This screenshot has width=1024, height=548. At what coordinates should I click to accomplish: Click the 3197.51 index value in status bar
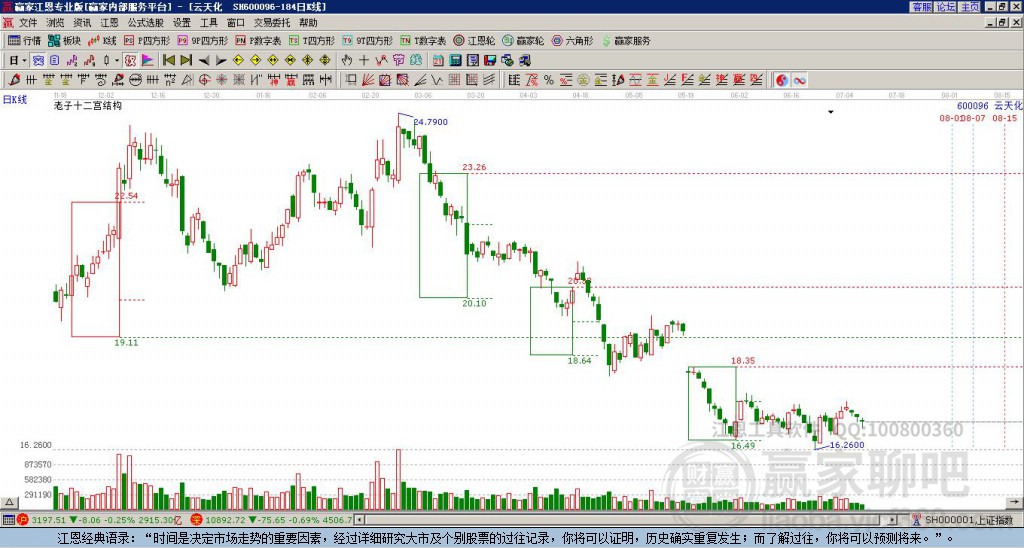(x=49, y=520)
